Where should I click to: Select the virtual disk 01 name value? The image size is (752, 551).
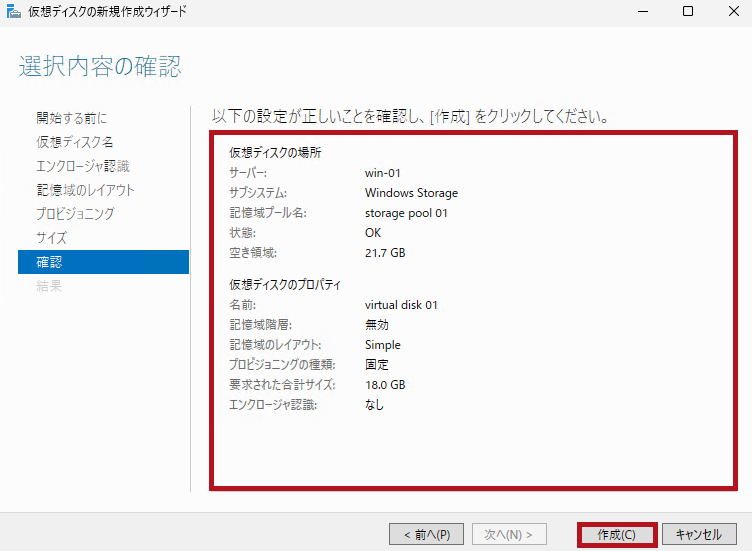[401, 305]
